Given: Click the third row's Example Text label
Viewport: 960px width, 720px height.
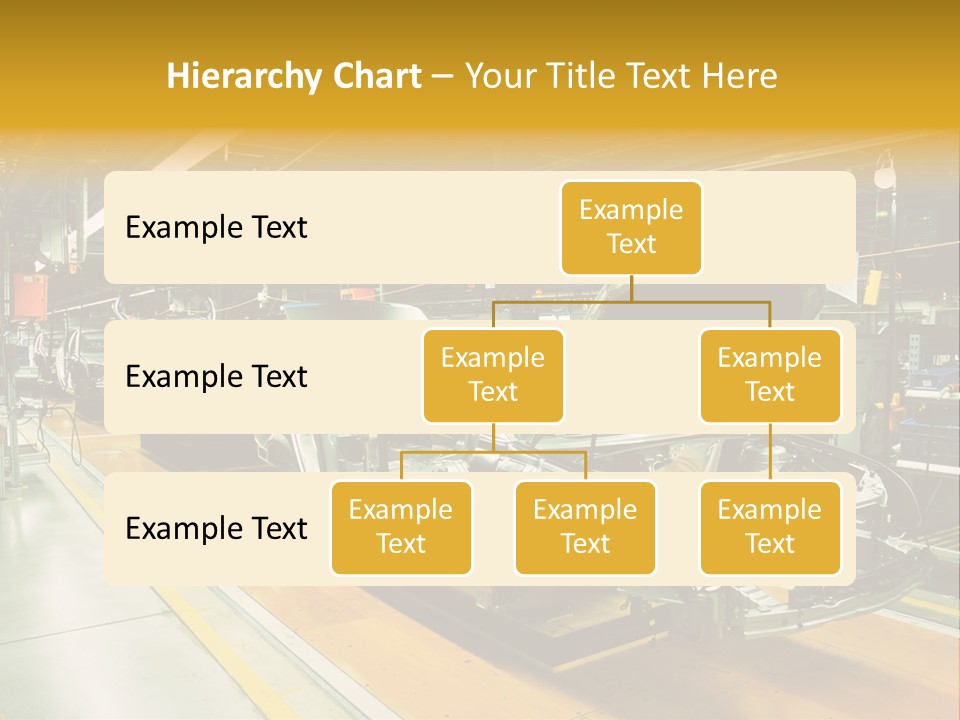Looking at the screenshot, I should click(x=216, y=528).
